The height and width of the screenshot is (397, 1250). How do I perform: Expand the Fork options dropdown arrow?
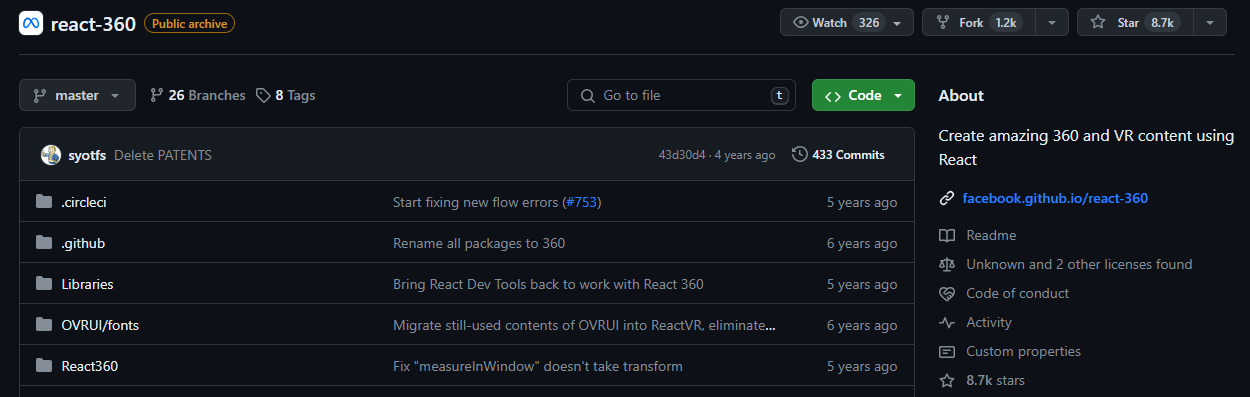pos(1051,22)
